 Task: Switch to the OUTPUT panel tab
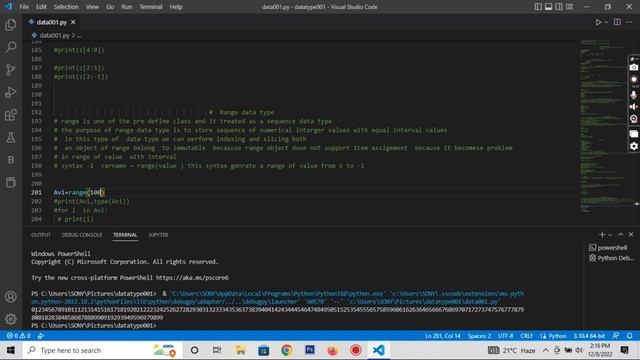(x=41, y=235)
